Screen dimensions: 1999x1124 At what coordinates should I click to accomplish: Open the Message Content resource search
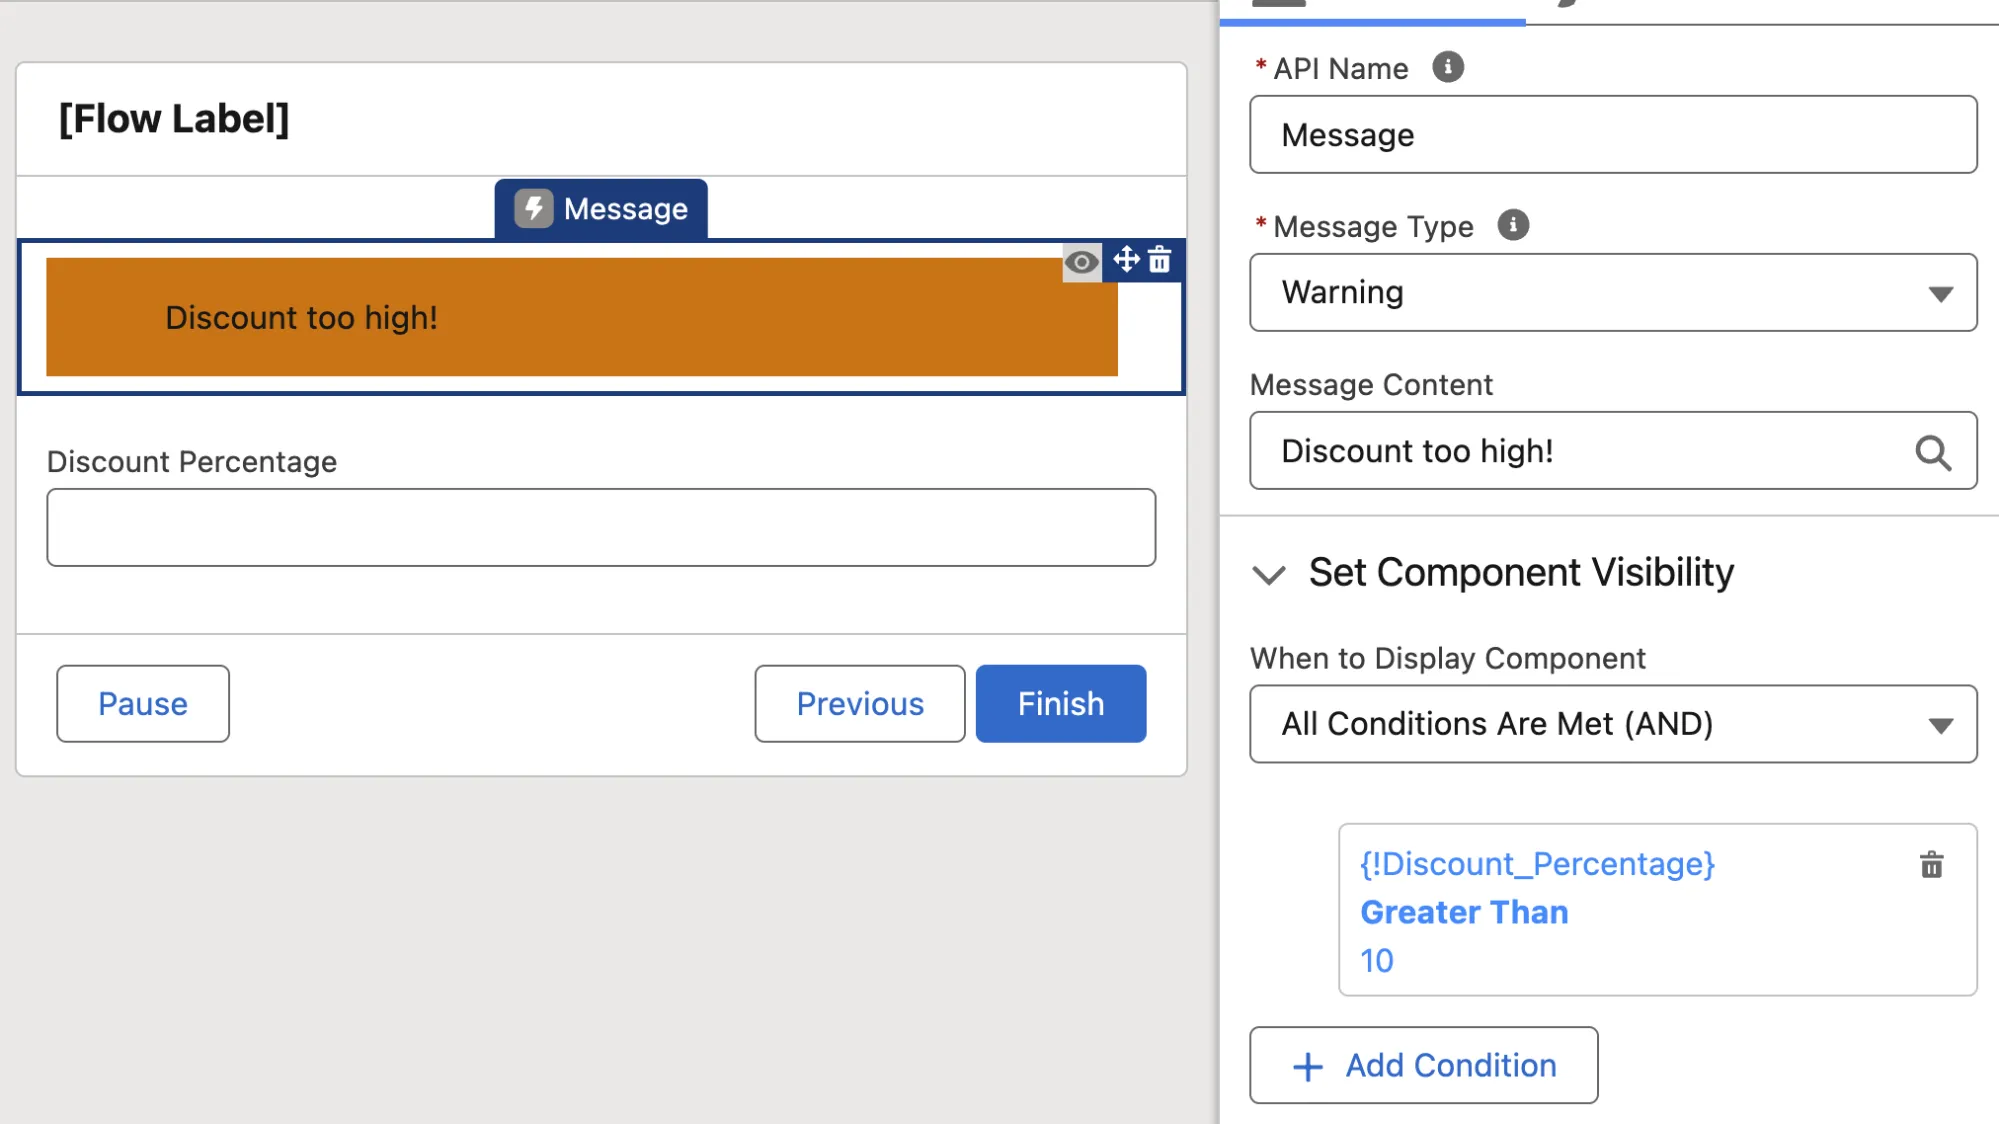click(1934, 453)
